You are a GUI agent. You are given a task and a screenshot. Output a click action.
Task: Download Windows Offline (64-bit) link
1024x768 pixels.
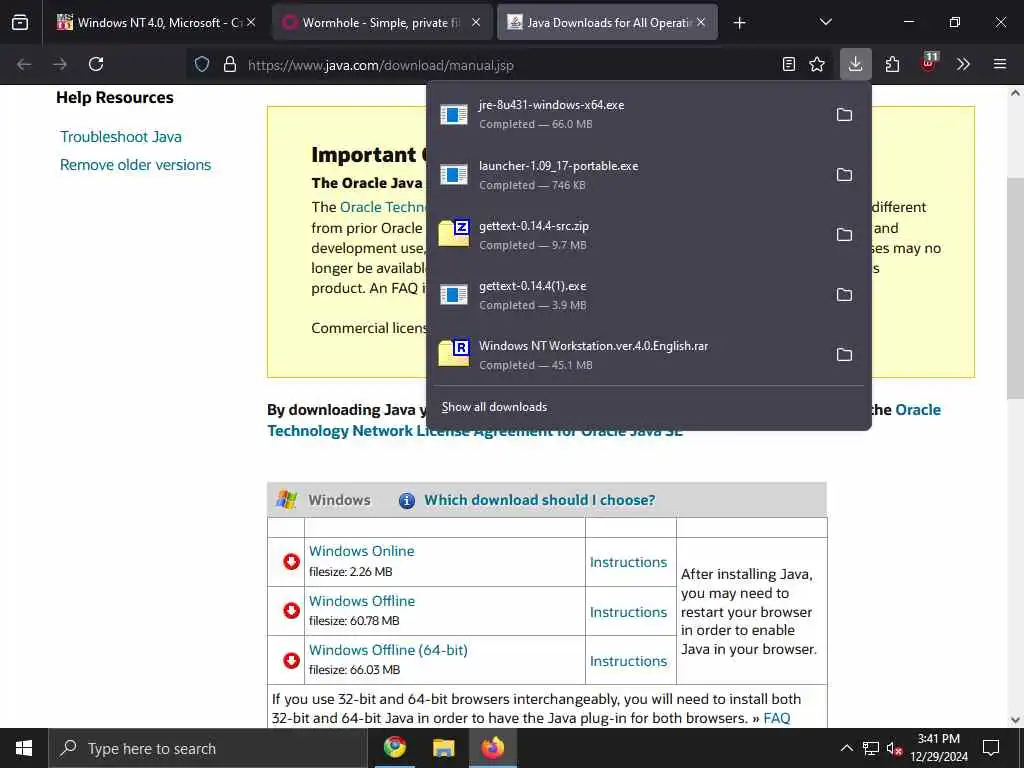coord(388,650)
